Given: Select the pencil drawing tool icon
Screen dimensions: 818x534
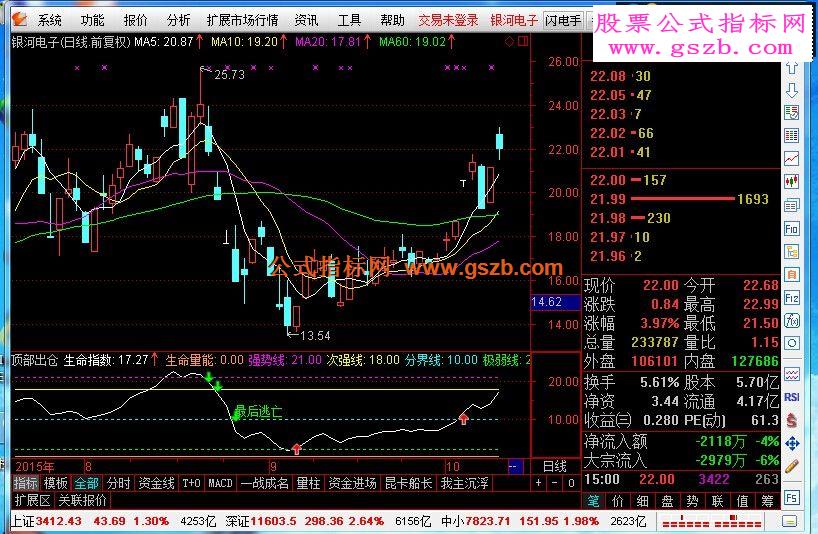Looking at the screenshot, I should 792,466.
